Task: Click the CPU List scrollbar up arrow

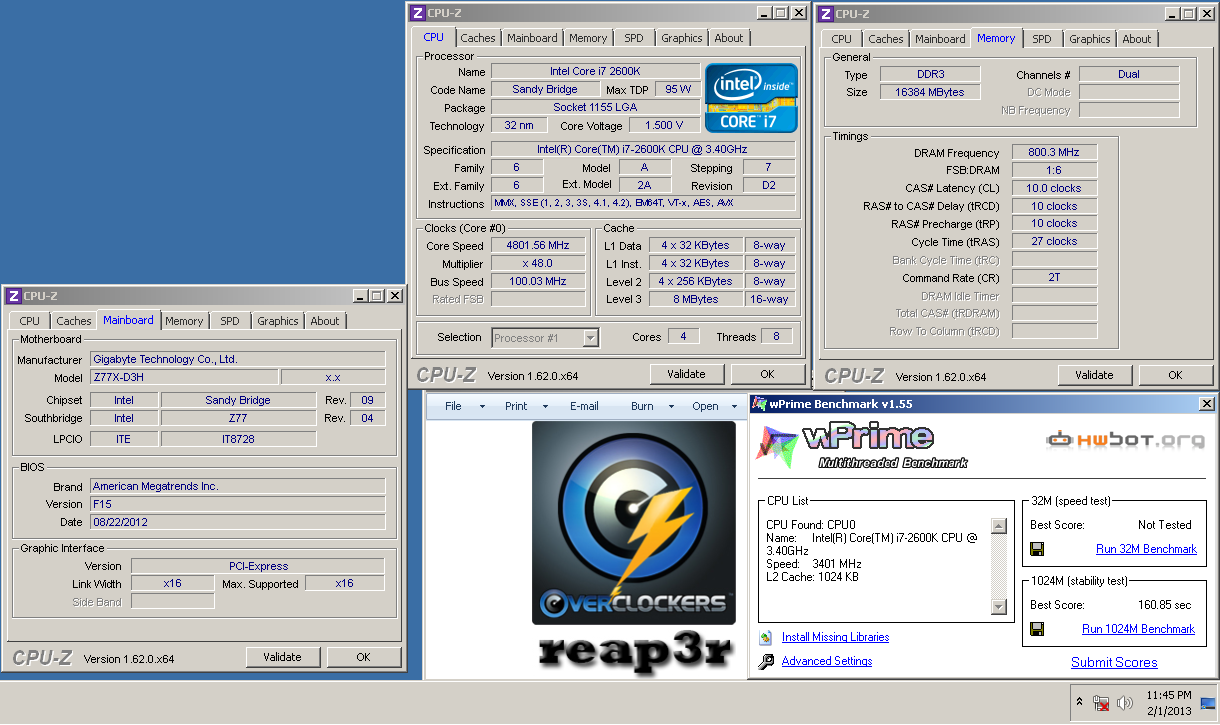Action: click(998, 526)
